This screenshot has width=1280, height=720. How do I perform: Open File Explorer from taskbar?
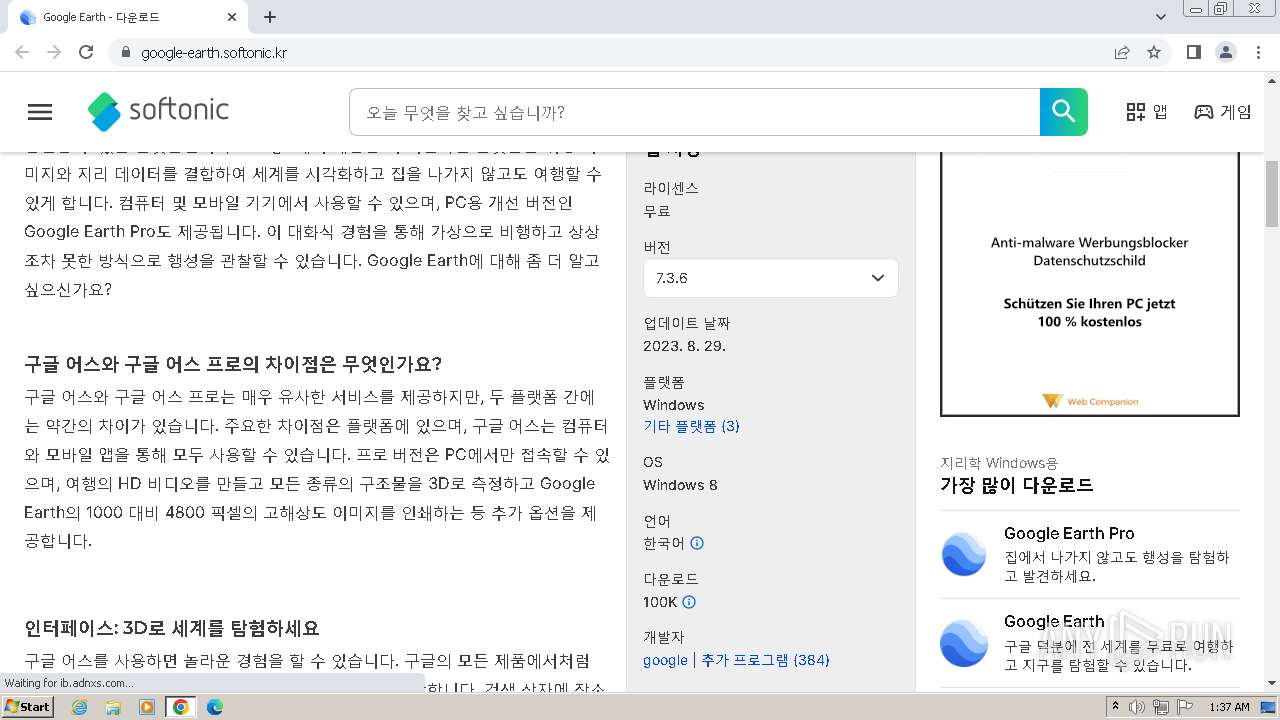coord(113,707)
